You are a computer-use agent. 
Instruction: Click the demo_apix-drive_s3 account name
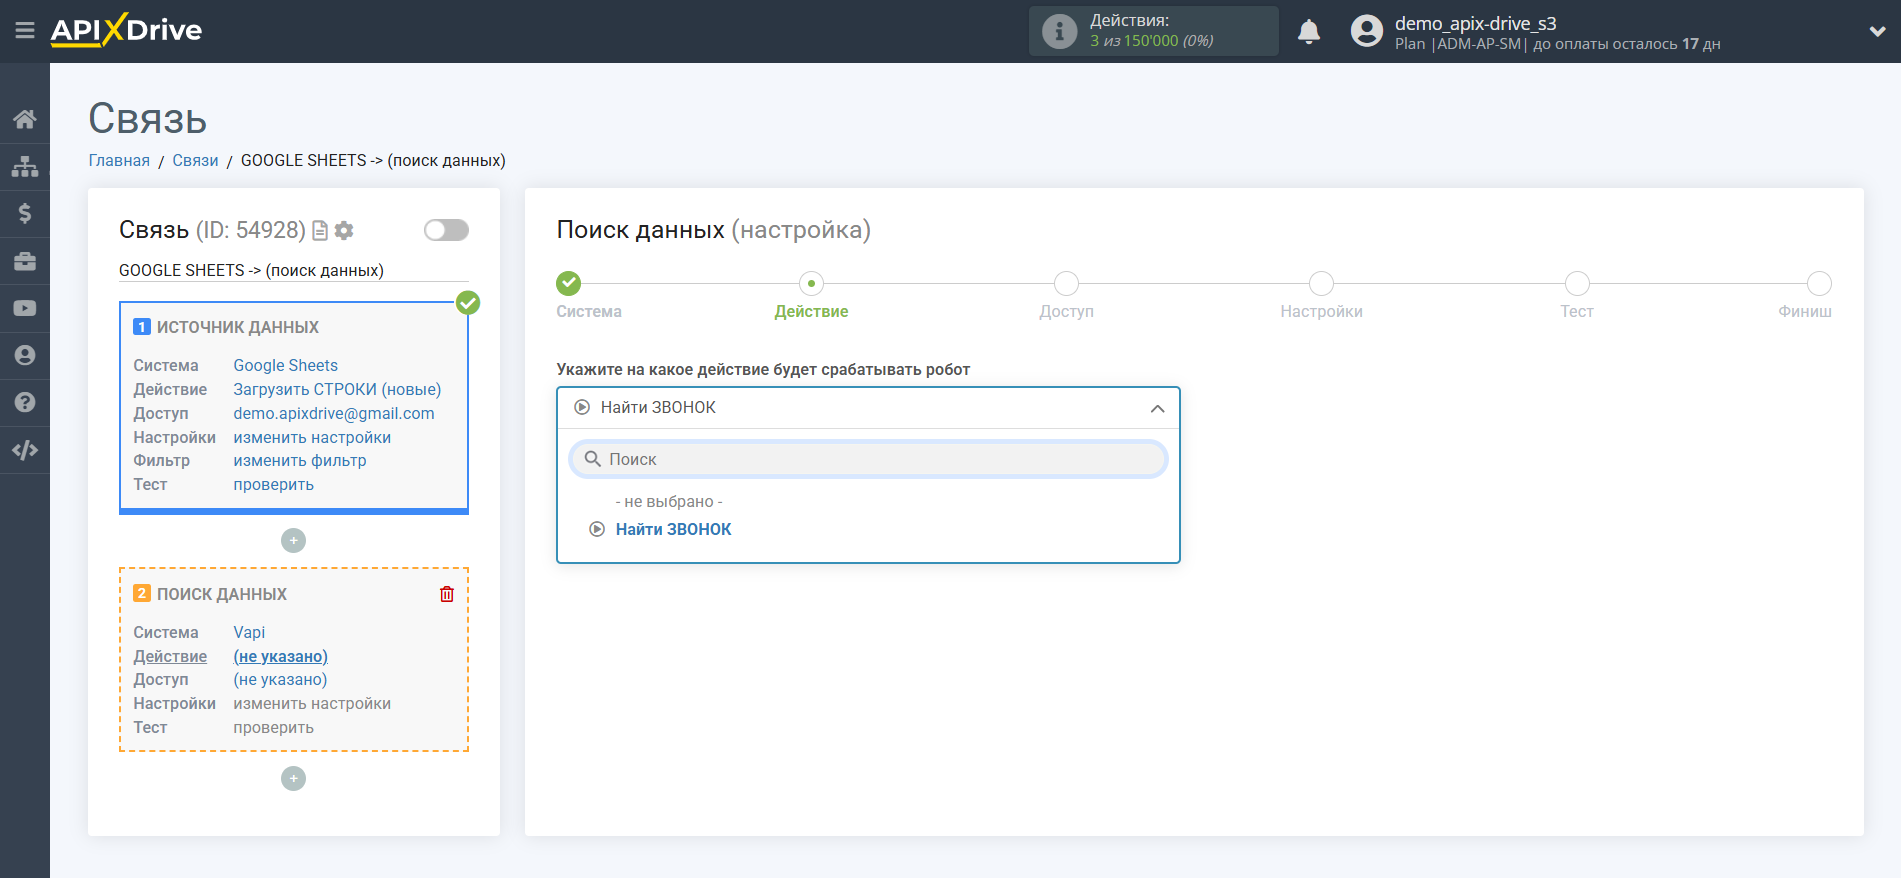click(x=1475, y=23)
